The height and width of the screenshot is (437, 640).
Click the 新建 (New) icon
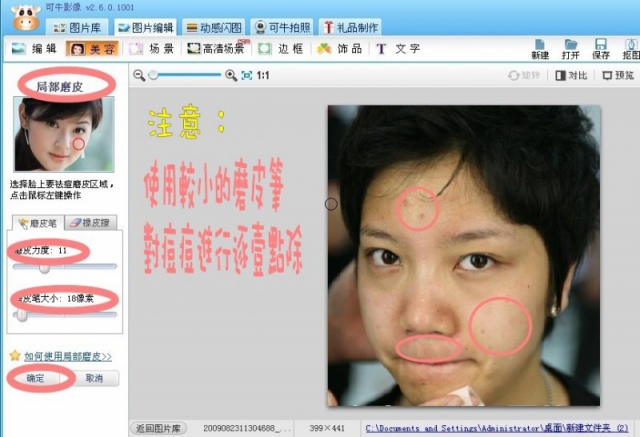(540, 47)
